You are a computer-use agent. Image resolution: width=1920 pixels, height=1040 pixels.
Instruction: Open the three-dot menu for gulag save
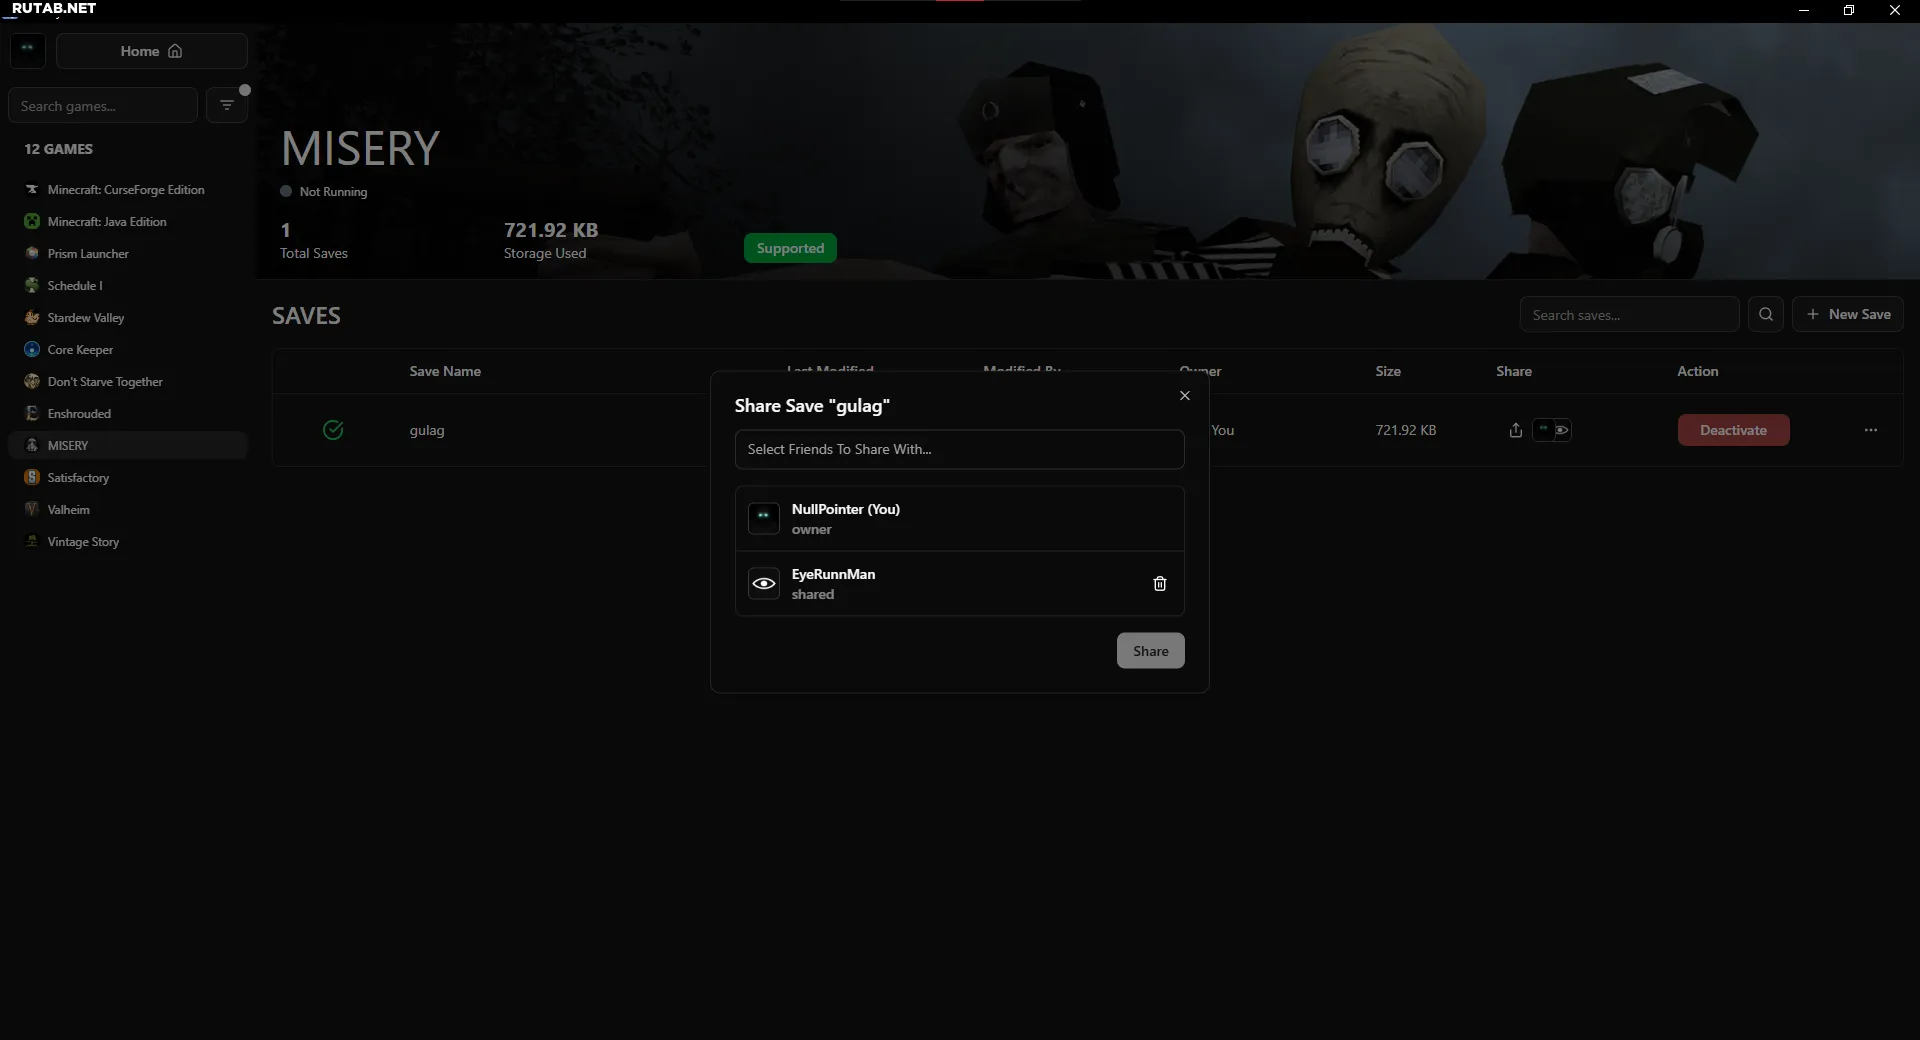click(x=1870, y=431)
